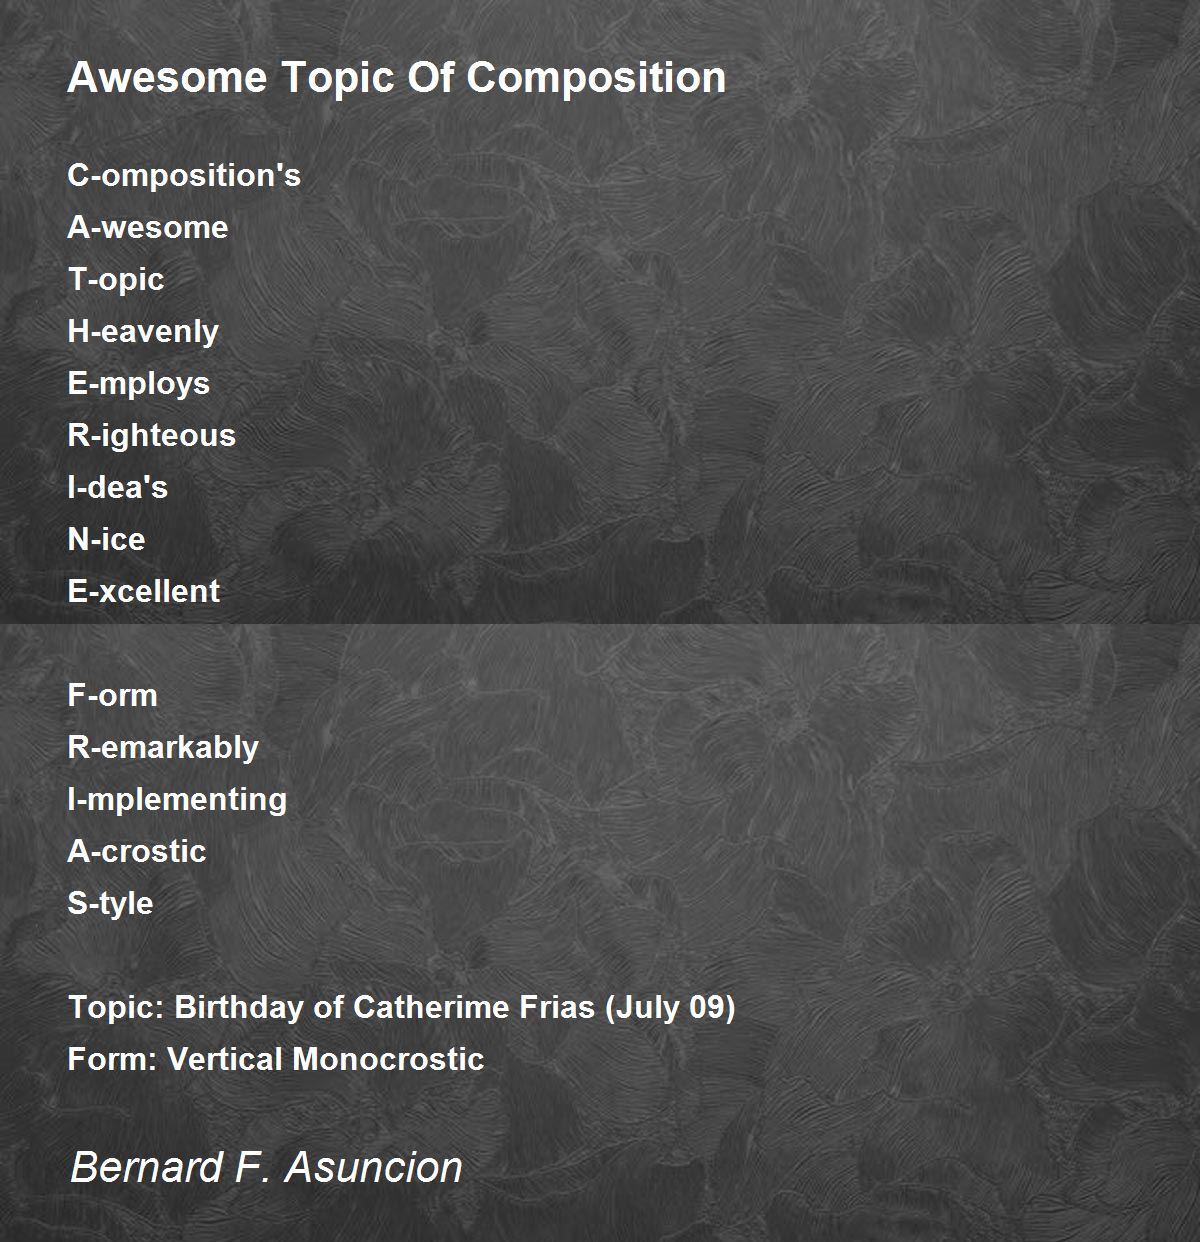Select the word H-eavenly
The height and width of the screenshot is (1242, 1200).
(143, 332)
